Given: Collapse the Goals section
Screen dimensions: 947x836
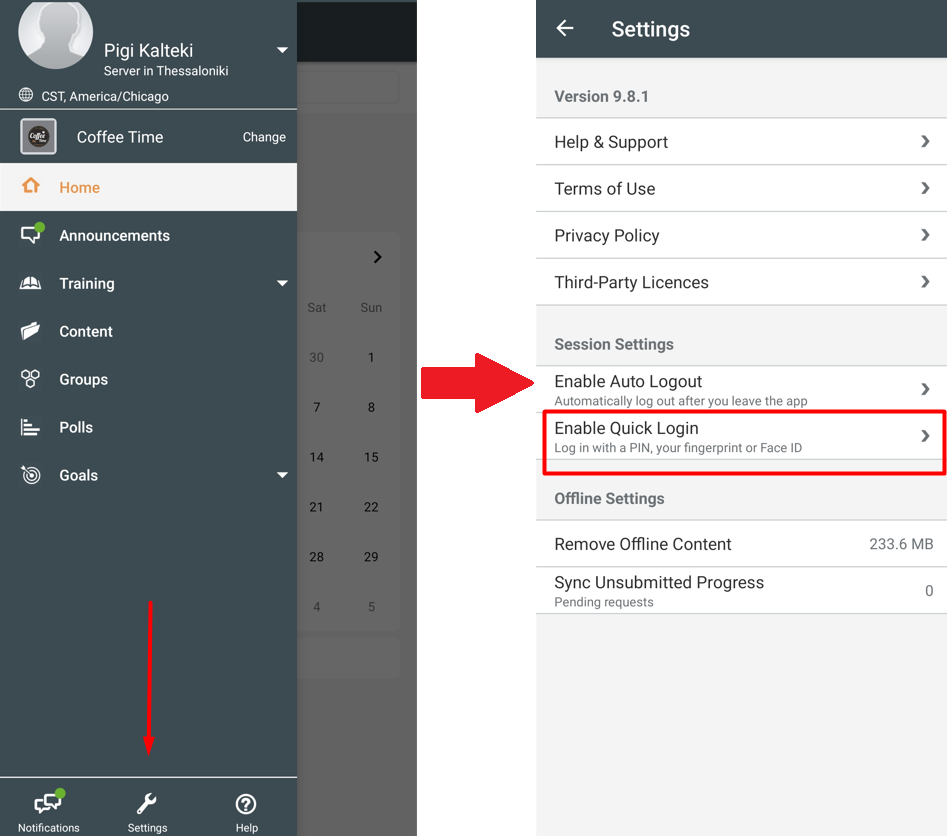Looking at the screenshot, I should click(281, 475).
